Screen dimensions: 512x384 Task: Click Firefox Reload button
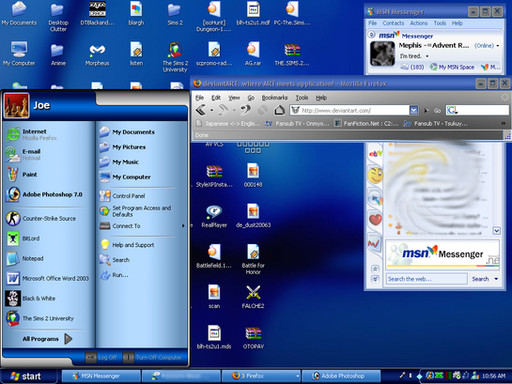[246, 110]
